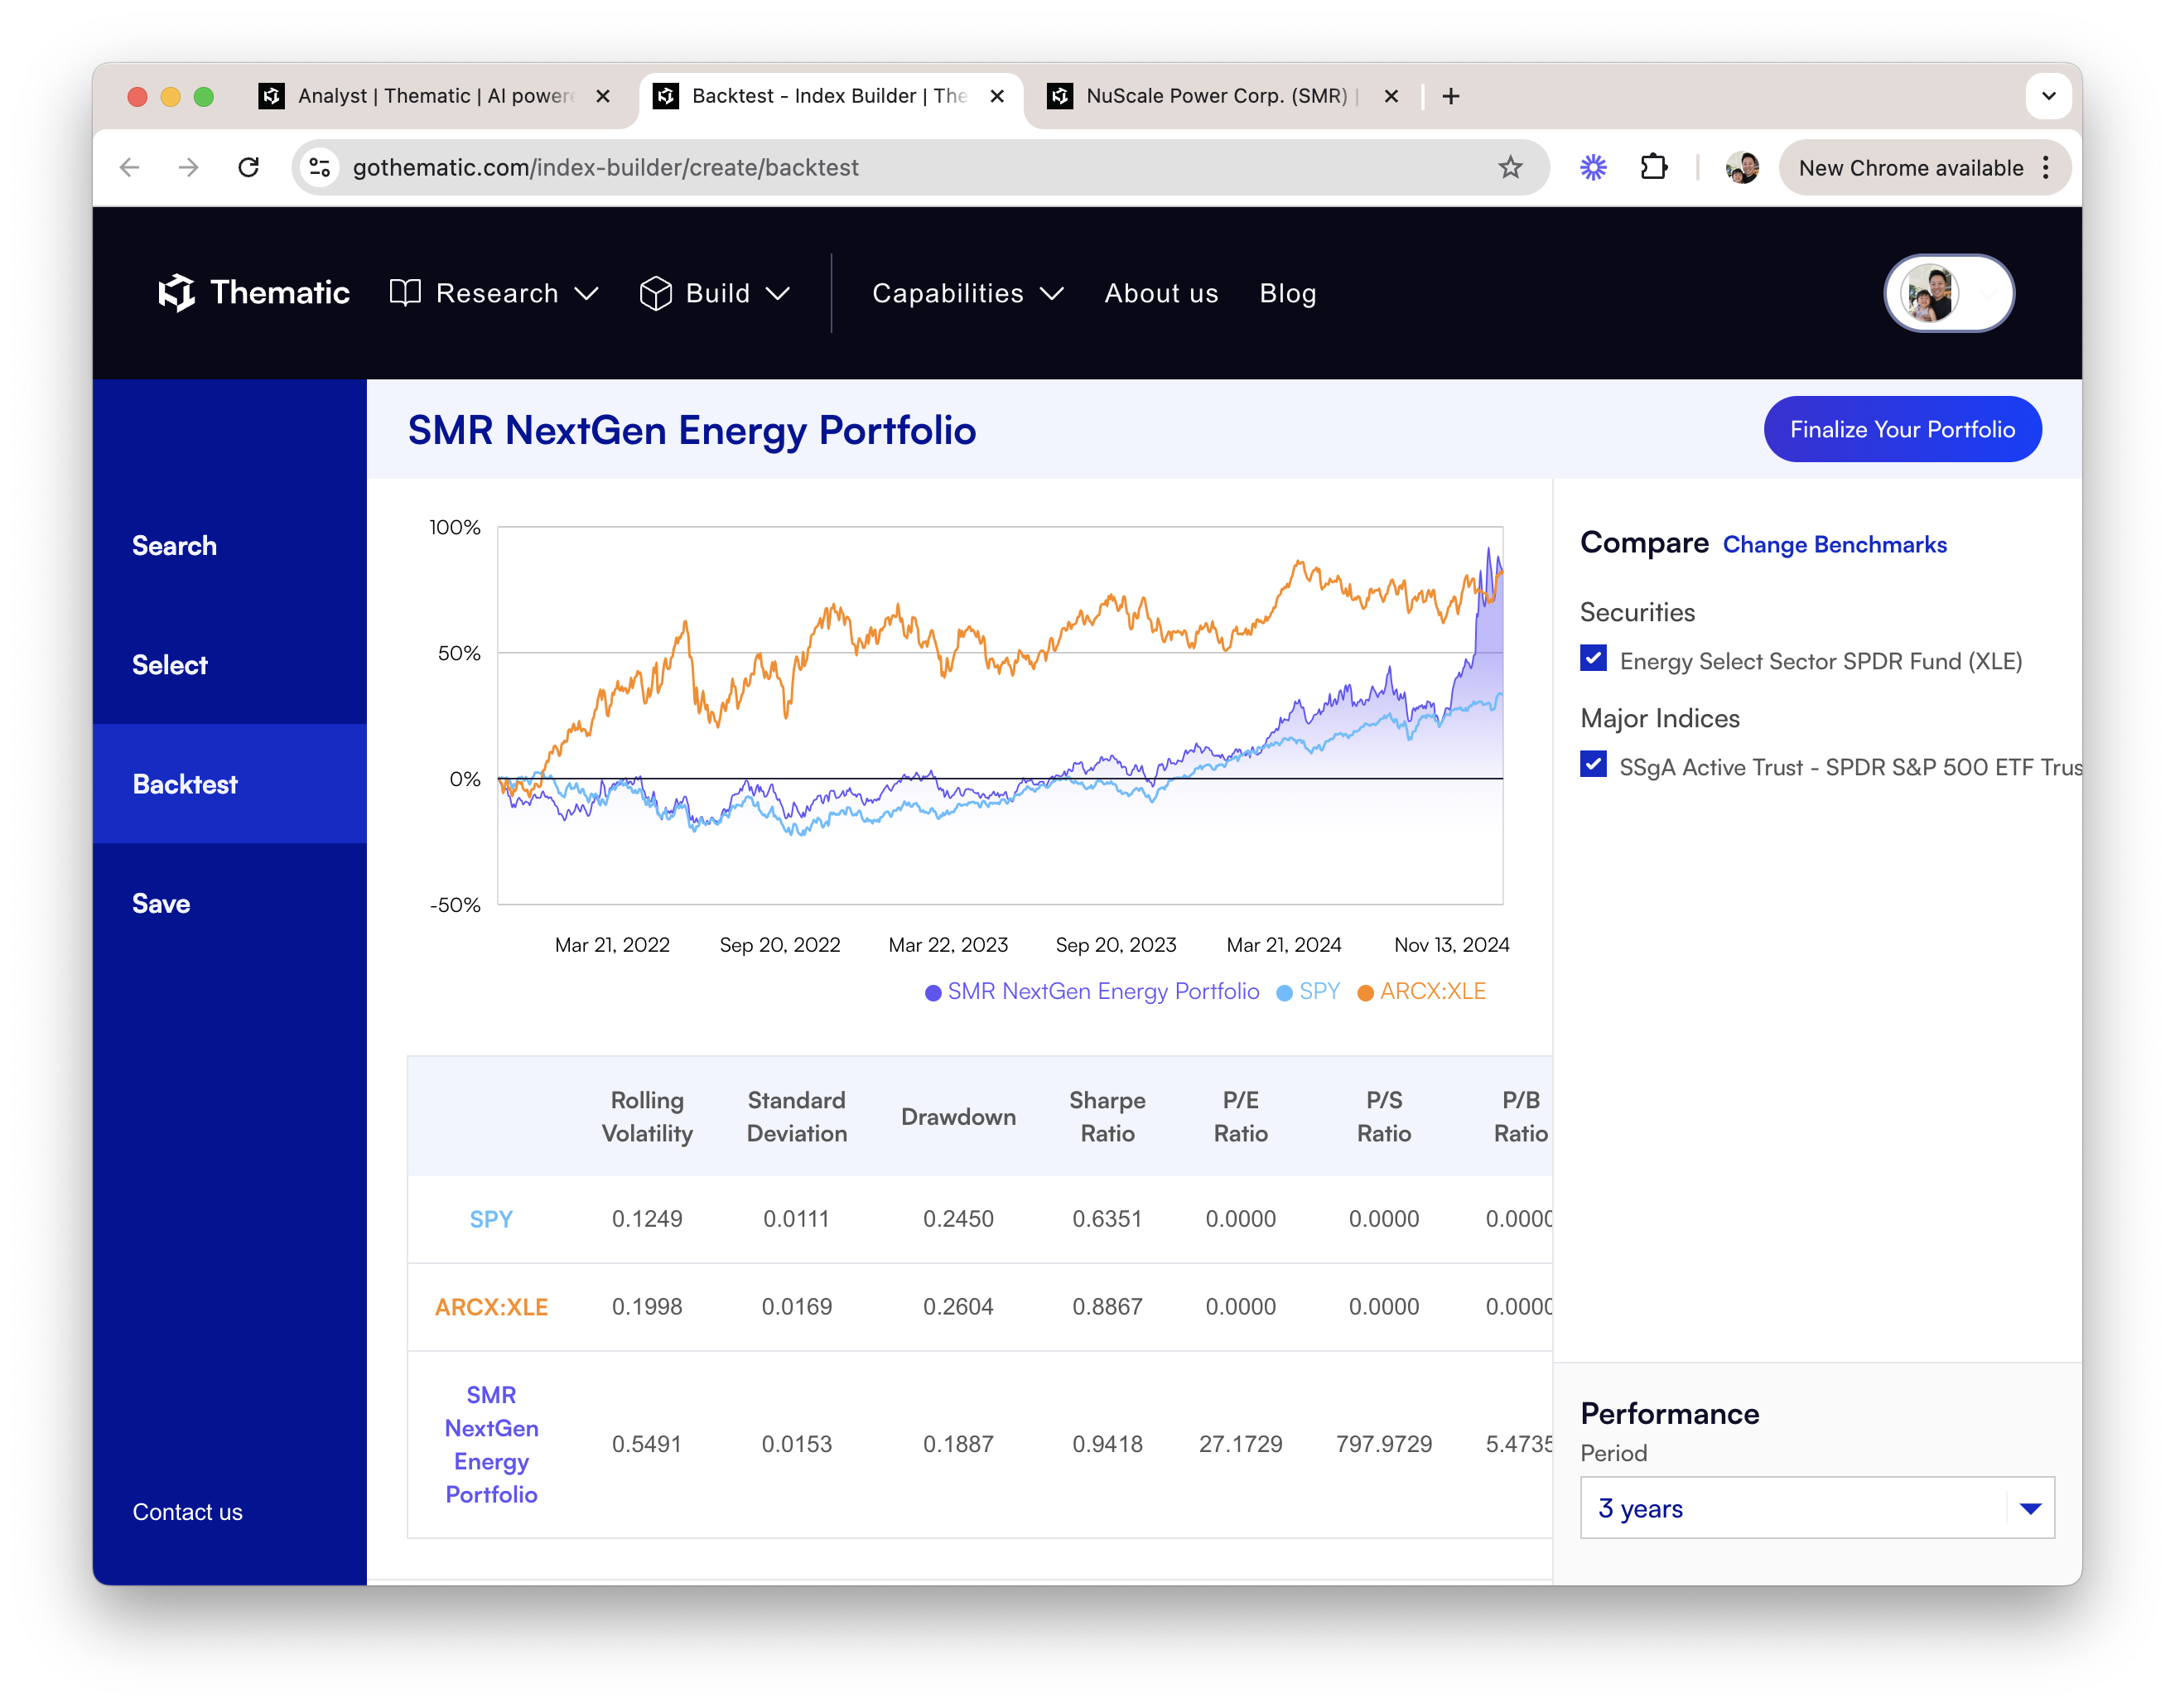Open tab search dropdown arrow
This screenshot has width=2175, height=1708.
(2048, 96)
